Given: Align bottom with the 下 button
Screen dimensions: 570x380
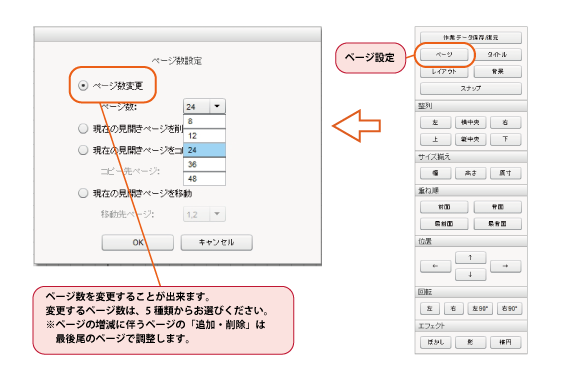Looking at the screenshot, I should coord(506,139).
